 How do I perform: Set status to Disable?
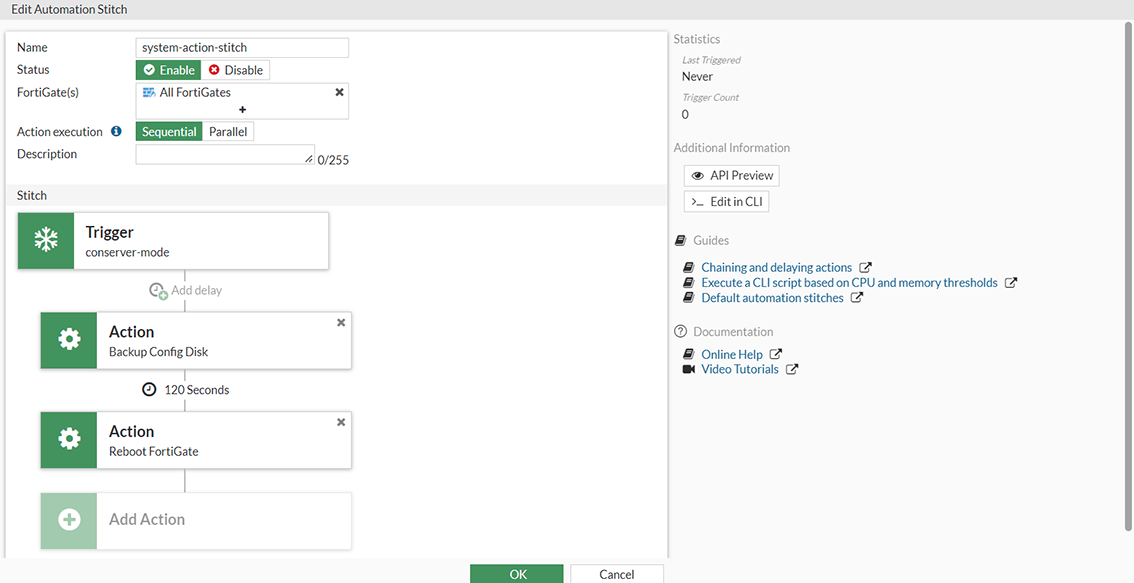(x=235, y=70)
